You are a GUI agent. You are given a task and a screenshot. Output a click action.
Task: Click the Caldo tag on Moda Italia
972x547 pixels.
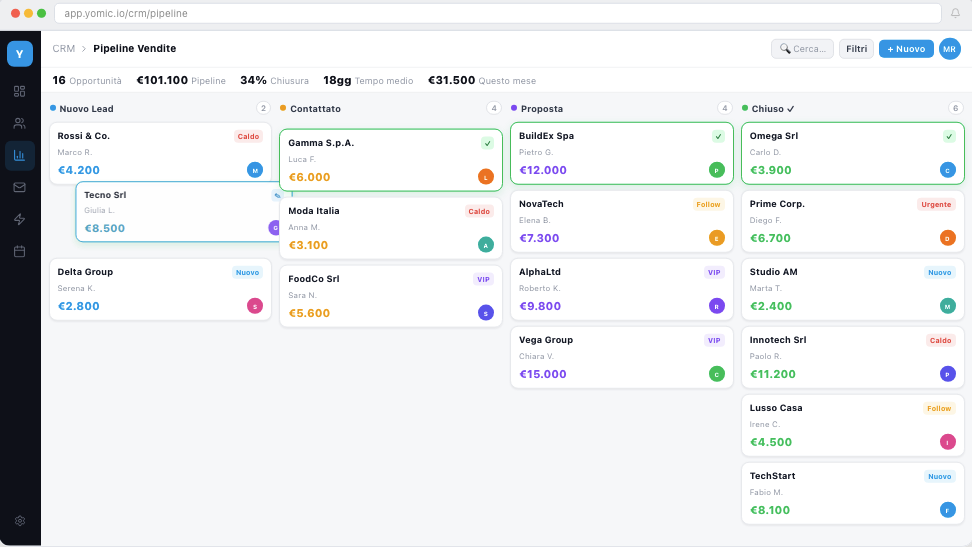[479, 211]
